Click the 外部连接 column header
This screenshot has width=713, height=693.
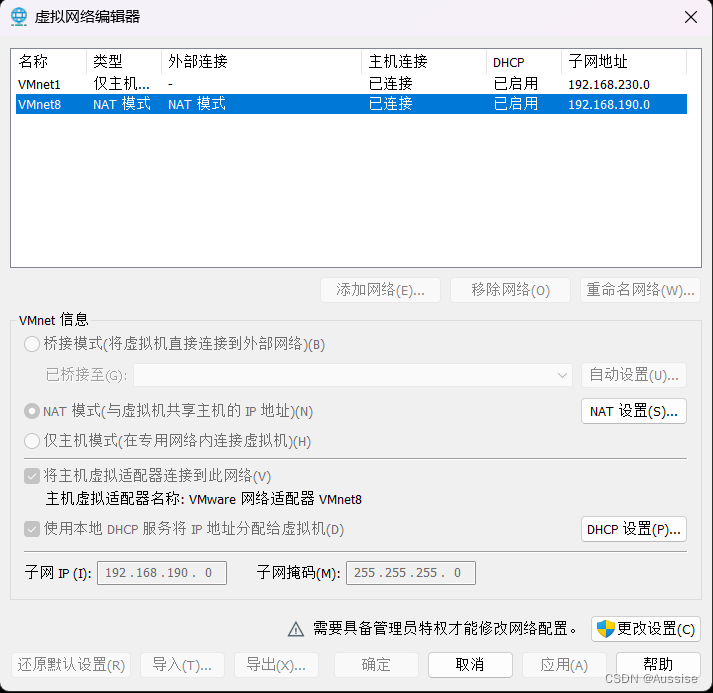click(261, 61)
